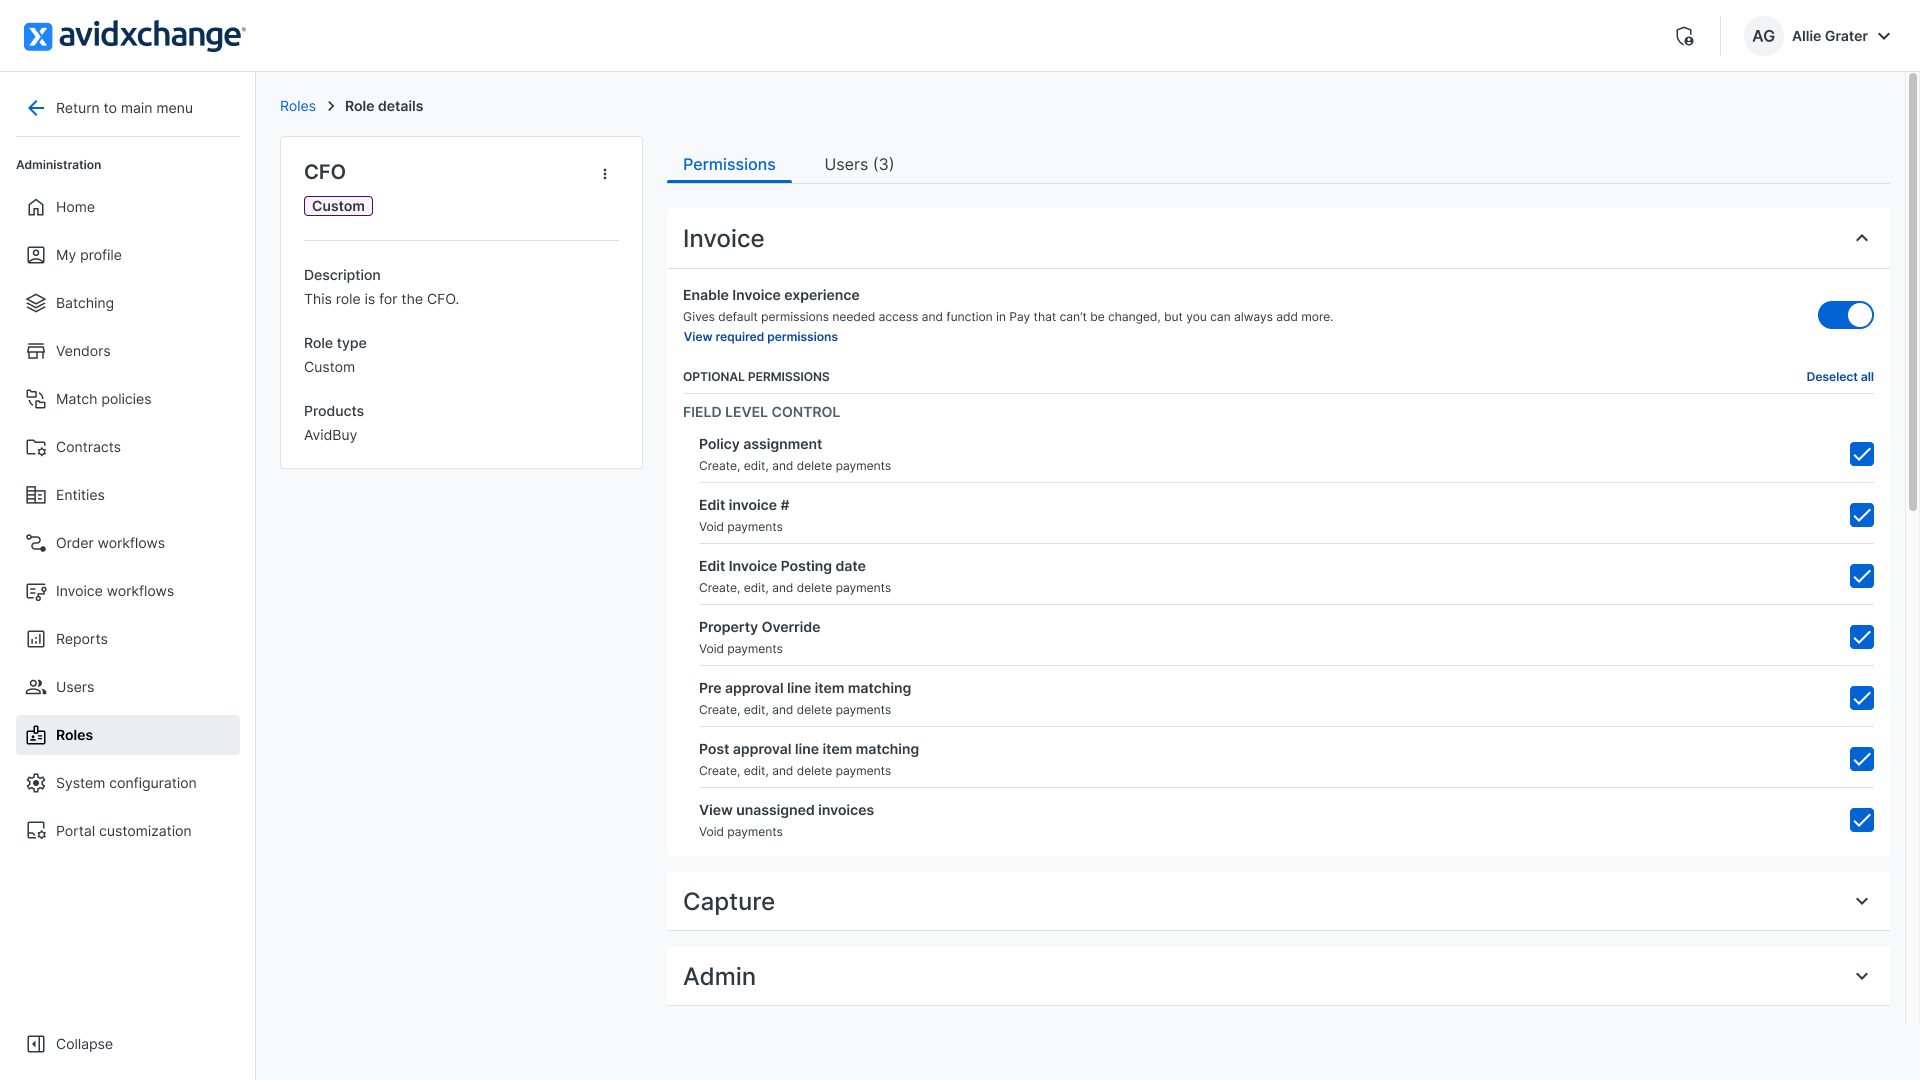1920x1080 pixels.
Task: Click the Vendors storefront icon
Action: 36,351
